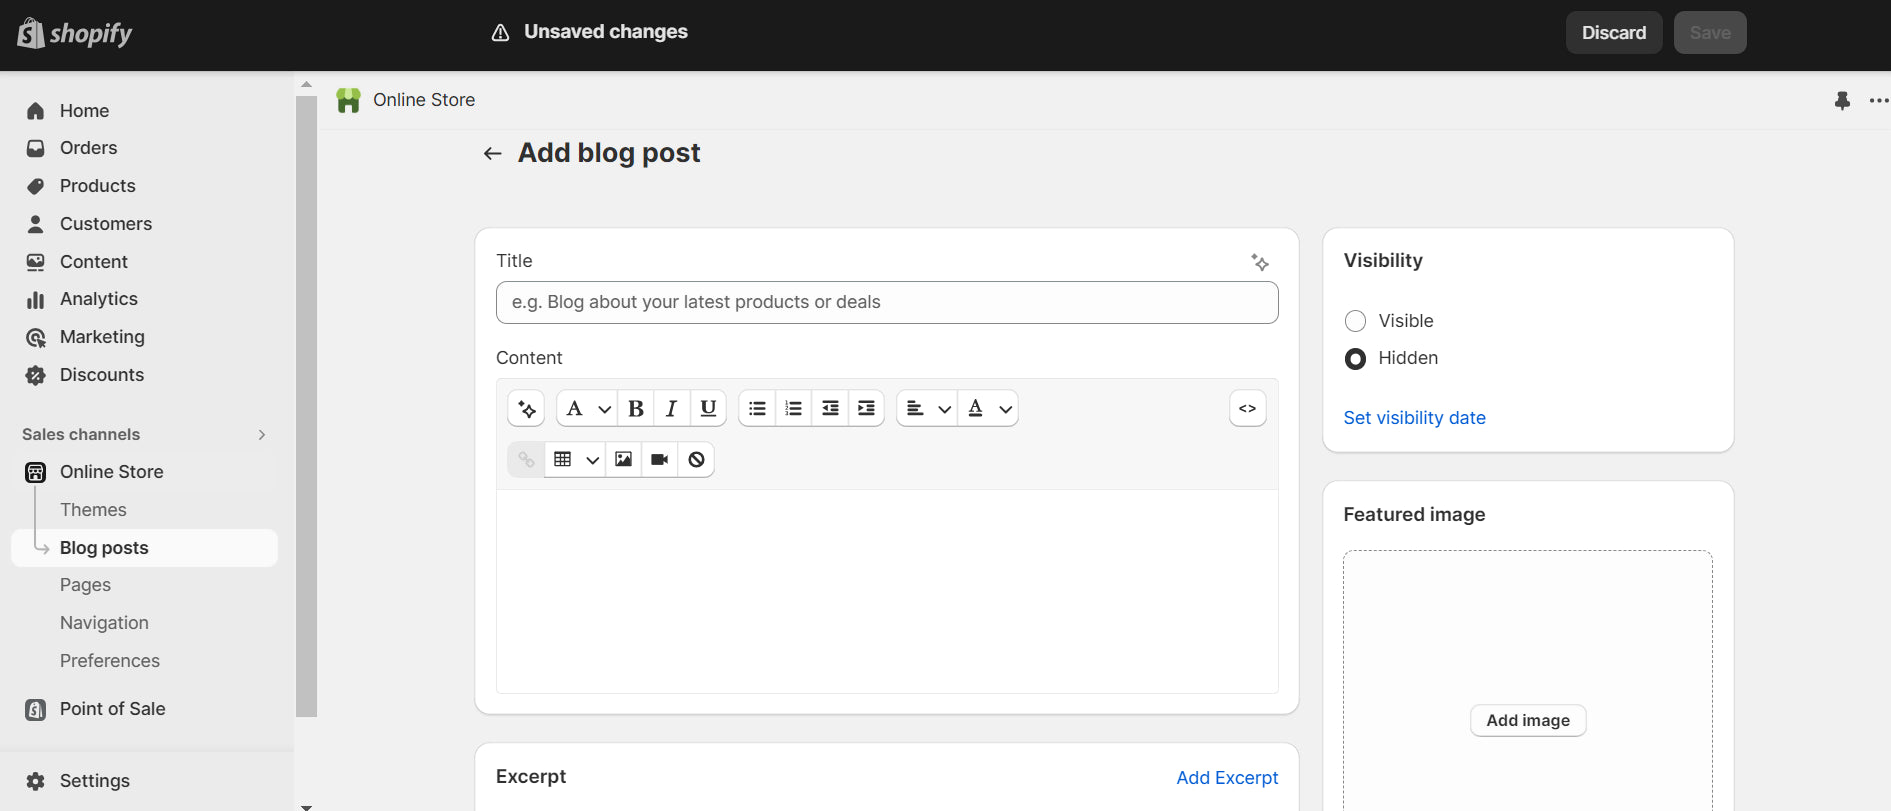Insert a bulleted list
Viewport: 1891px width, 811px height.
pyautogui.click(x=757, y=409)
